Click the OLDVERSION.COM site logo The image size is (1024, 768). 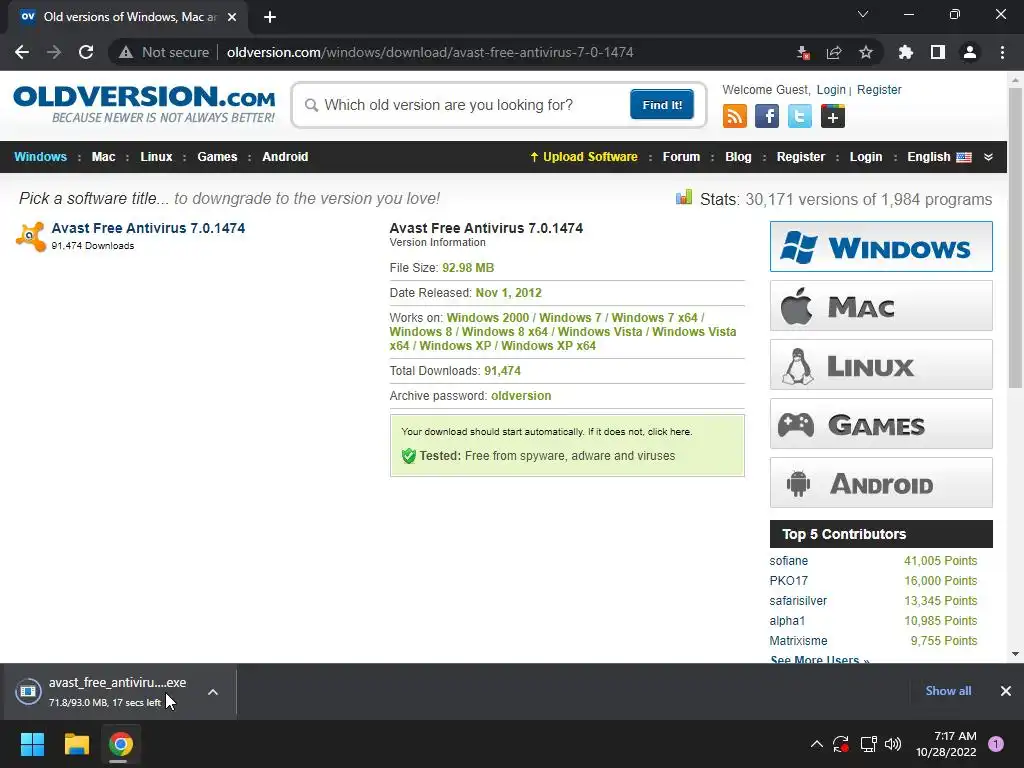tap(144, 104)
